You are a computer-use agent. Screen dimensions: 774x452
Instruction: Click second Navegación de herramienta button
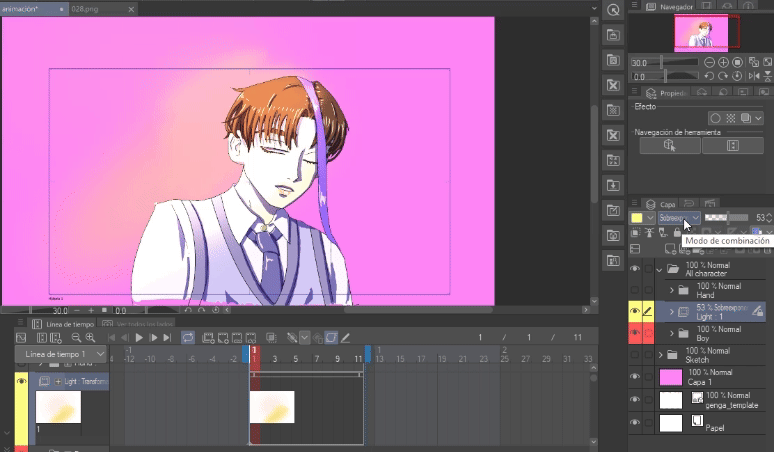[x=733, y=146]
